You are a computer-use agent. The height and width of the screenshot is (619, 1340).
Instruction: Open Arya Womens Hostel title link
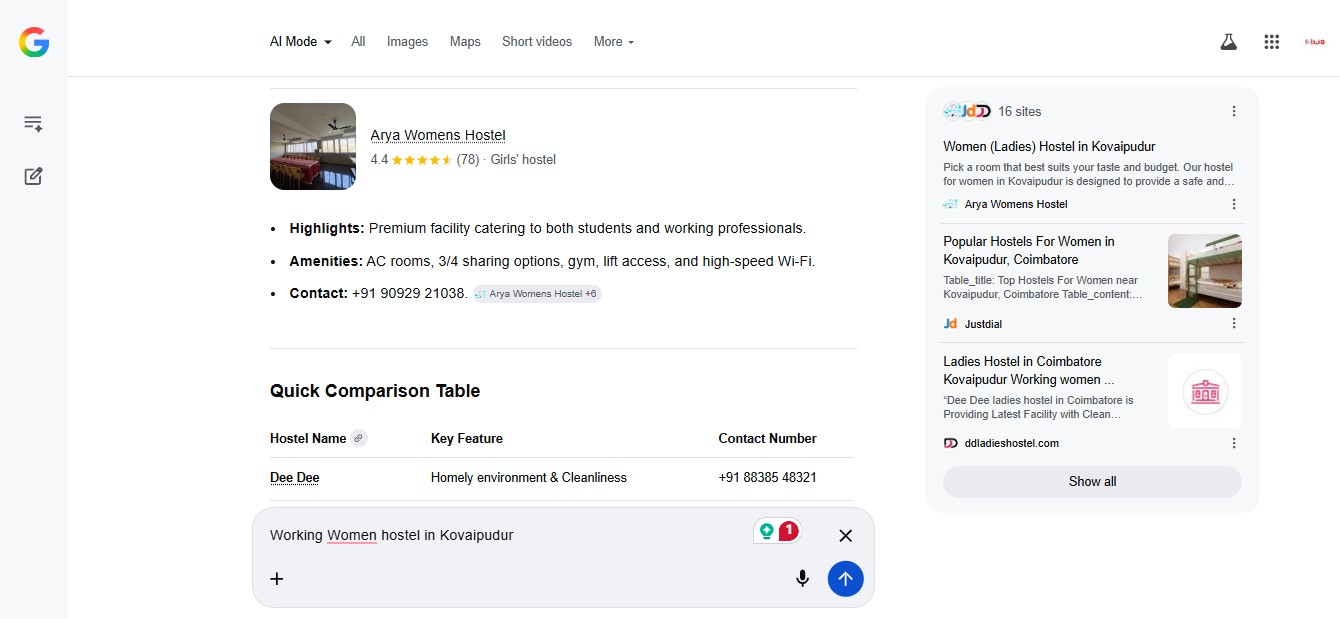tap(438, 135)
